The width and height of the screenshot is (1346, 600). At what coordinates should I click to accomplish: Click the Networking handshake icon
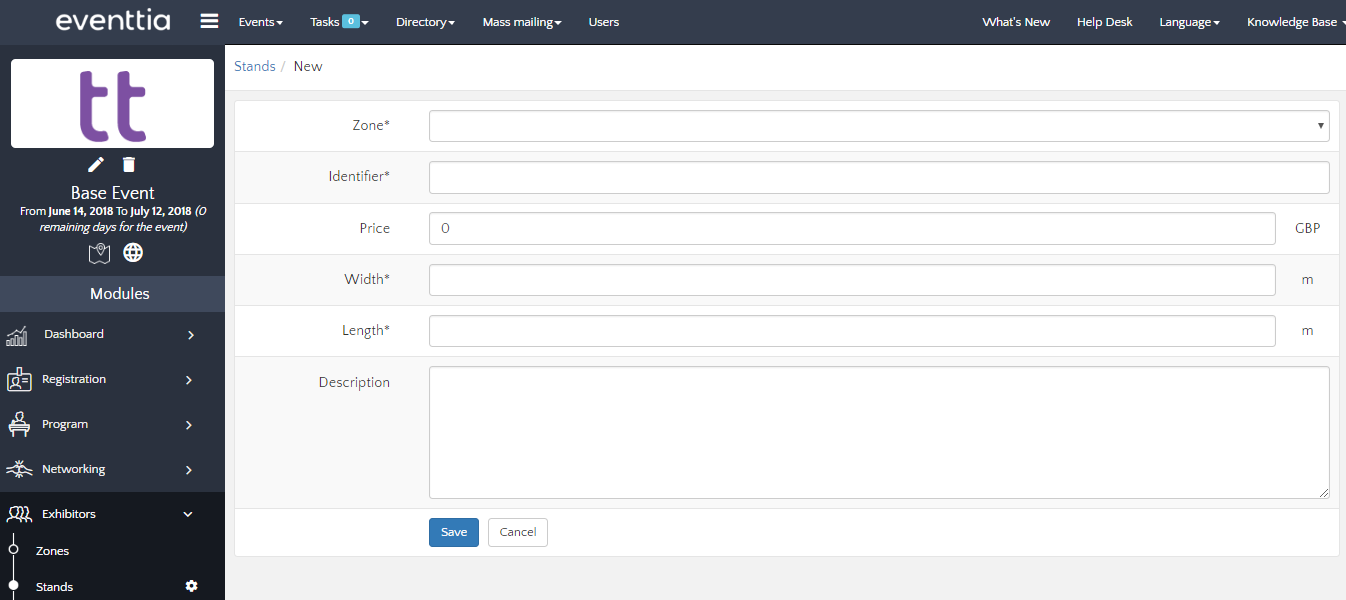(x=19, y=469)
